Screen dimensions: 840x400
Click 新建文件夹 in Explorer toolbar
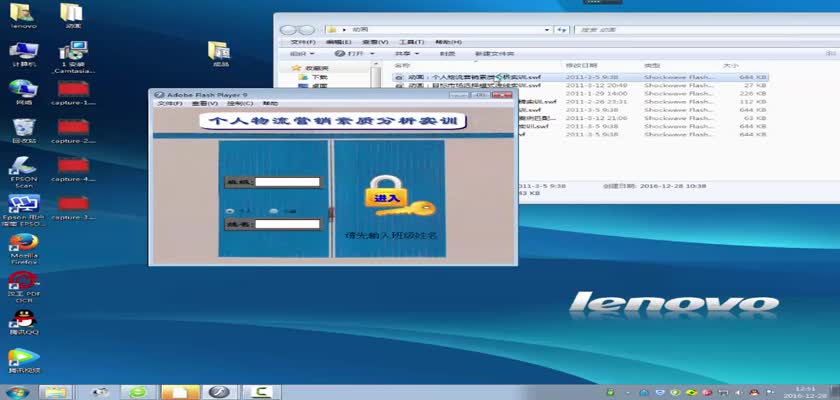494,54
